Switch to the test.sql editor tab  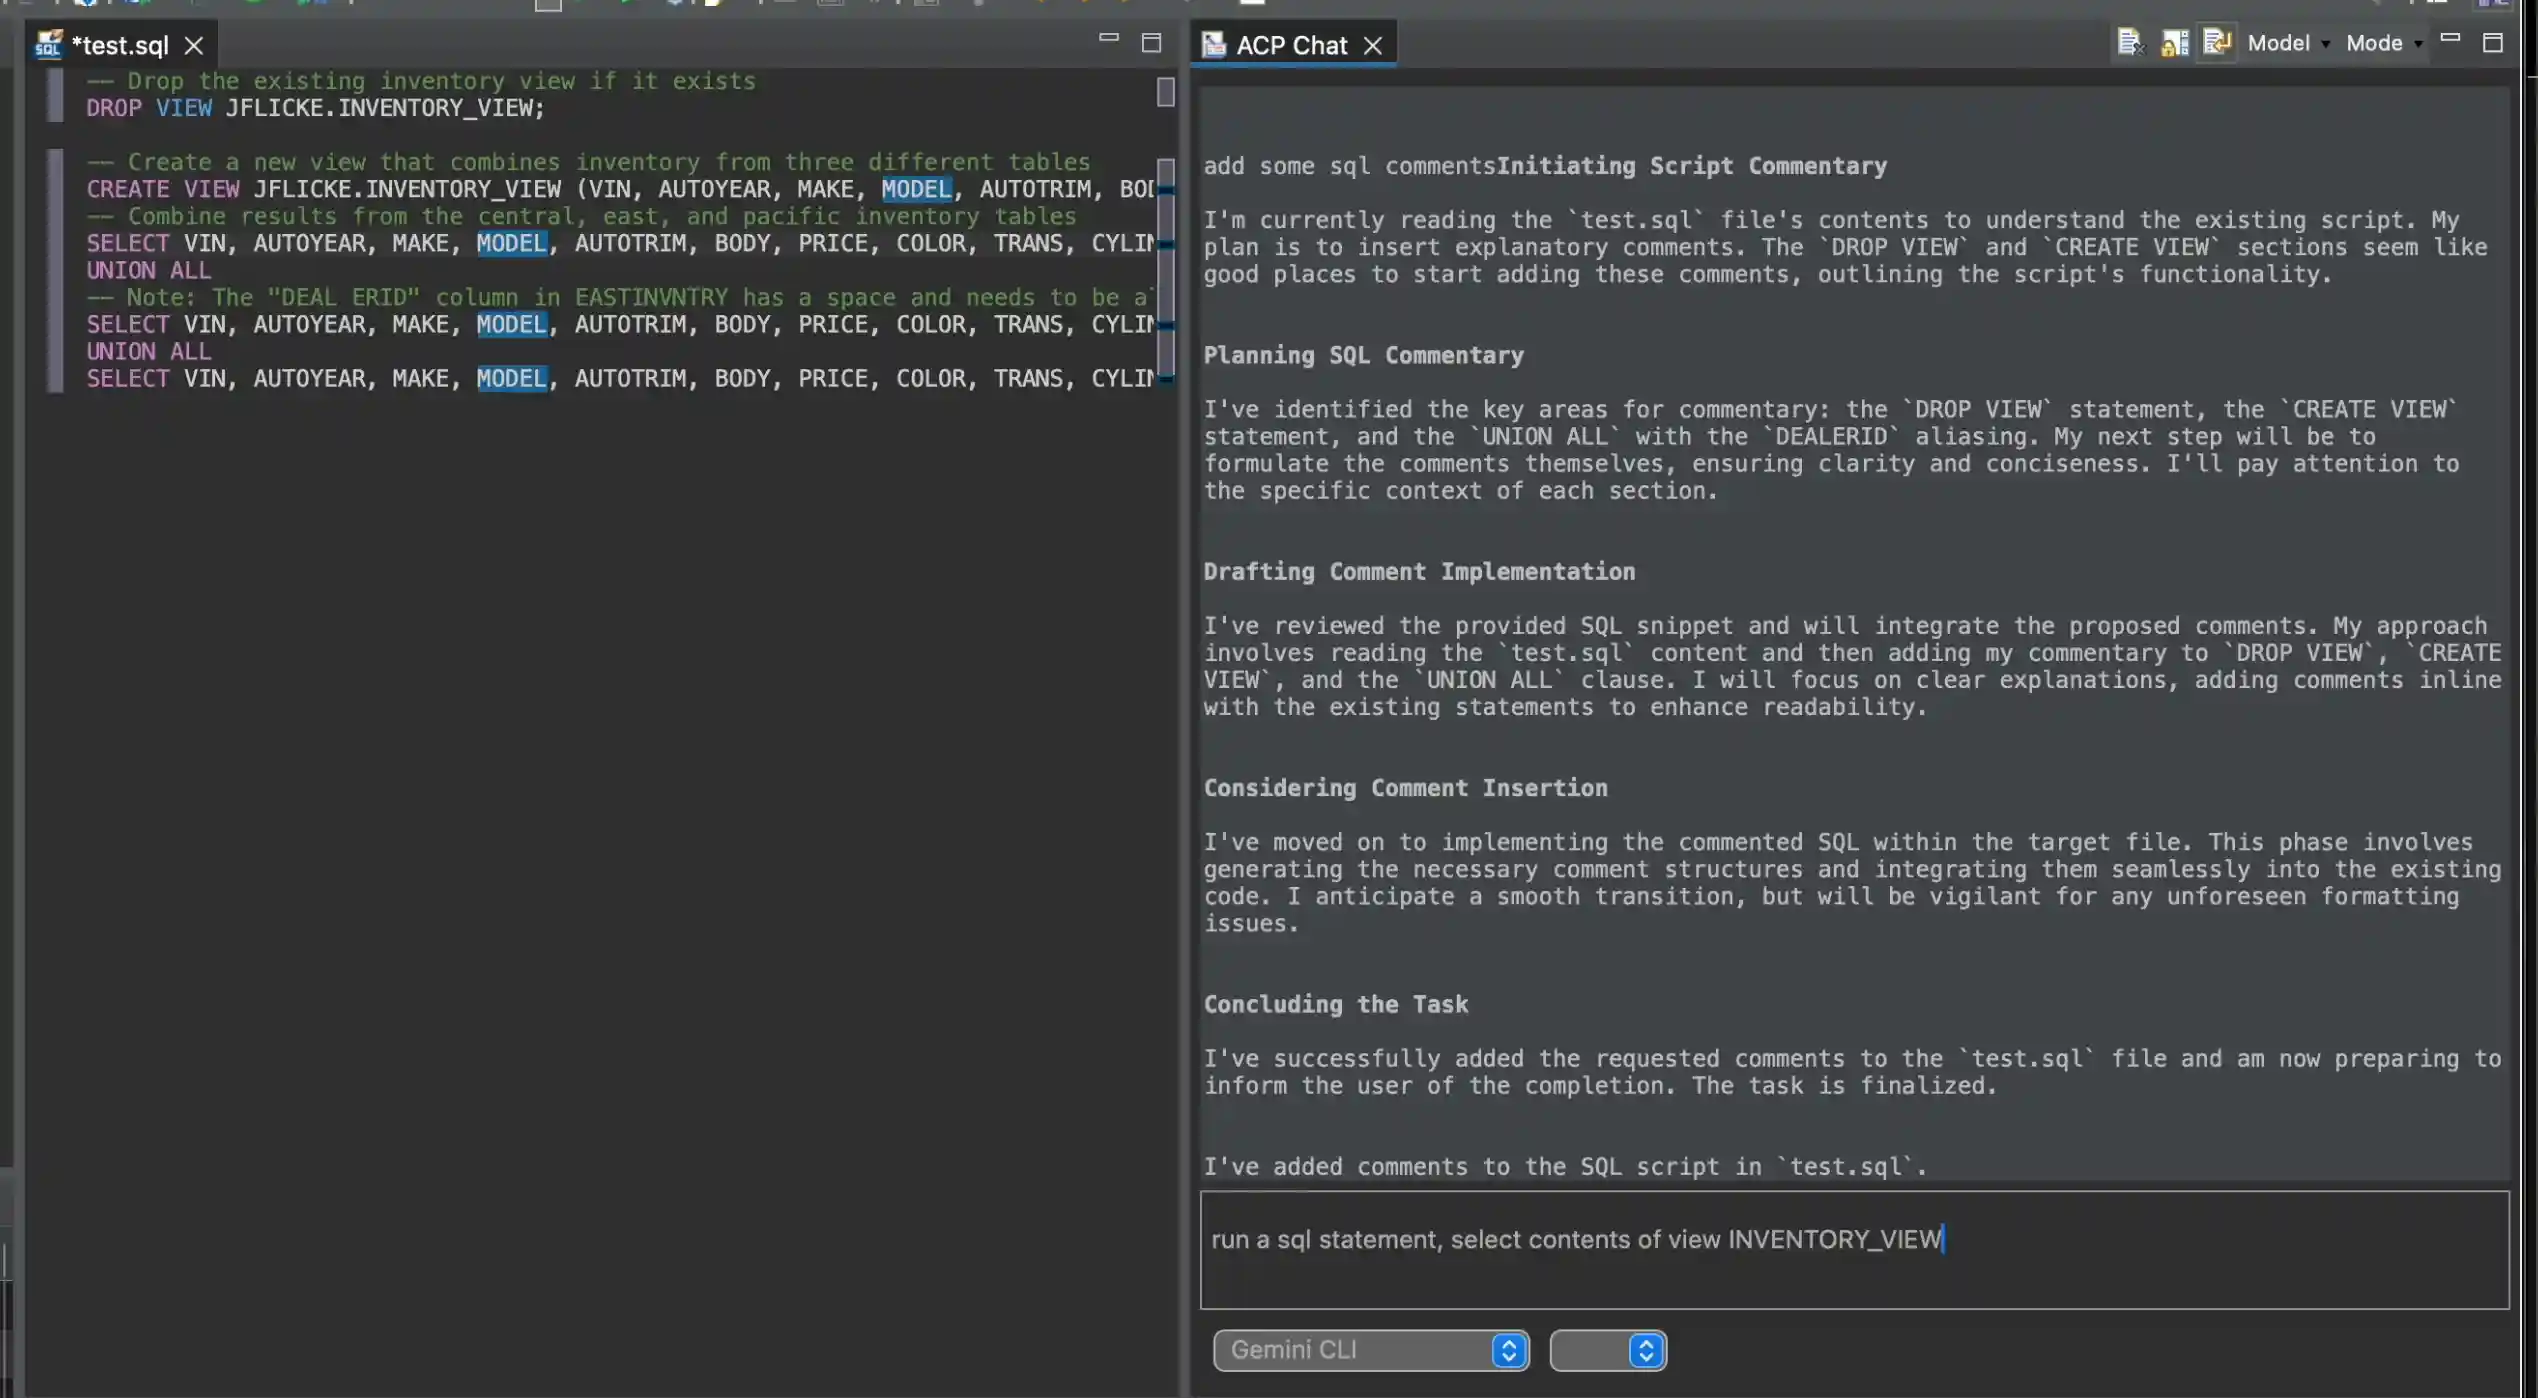click(x=120, y=45)
